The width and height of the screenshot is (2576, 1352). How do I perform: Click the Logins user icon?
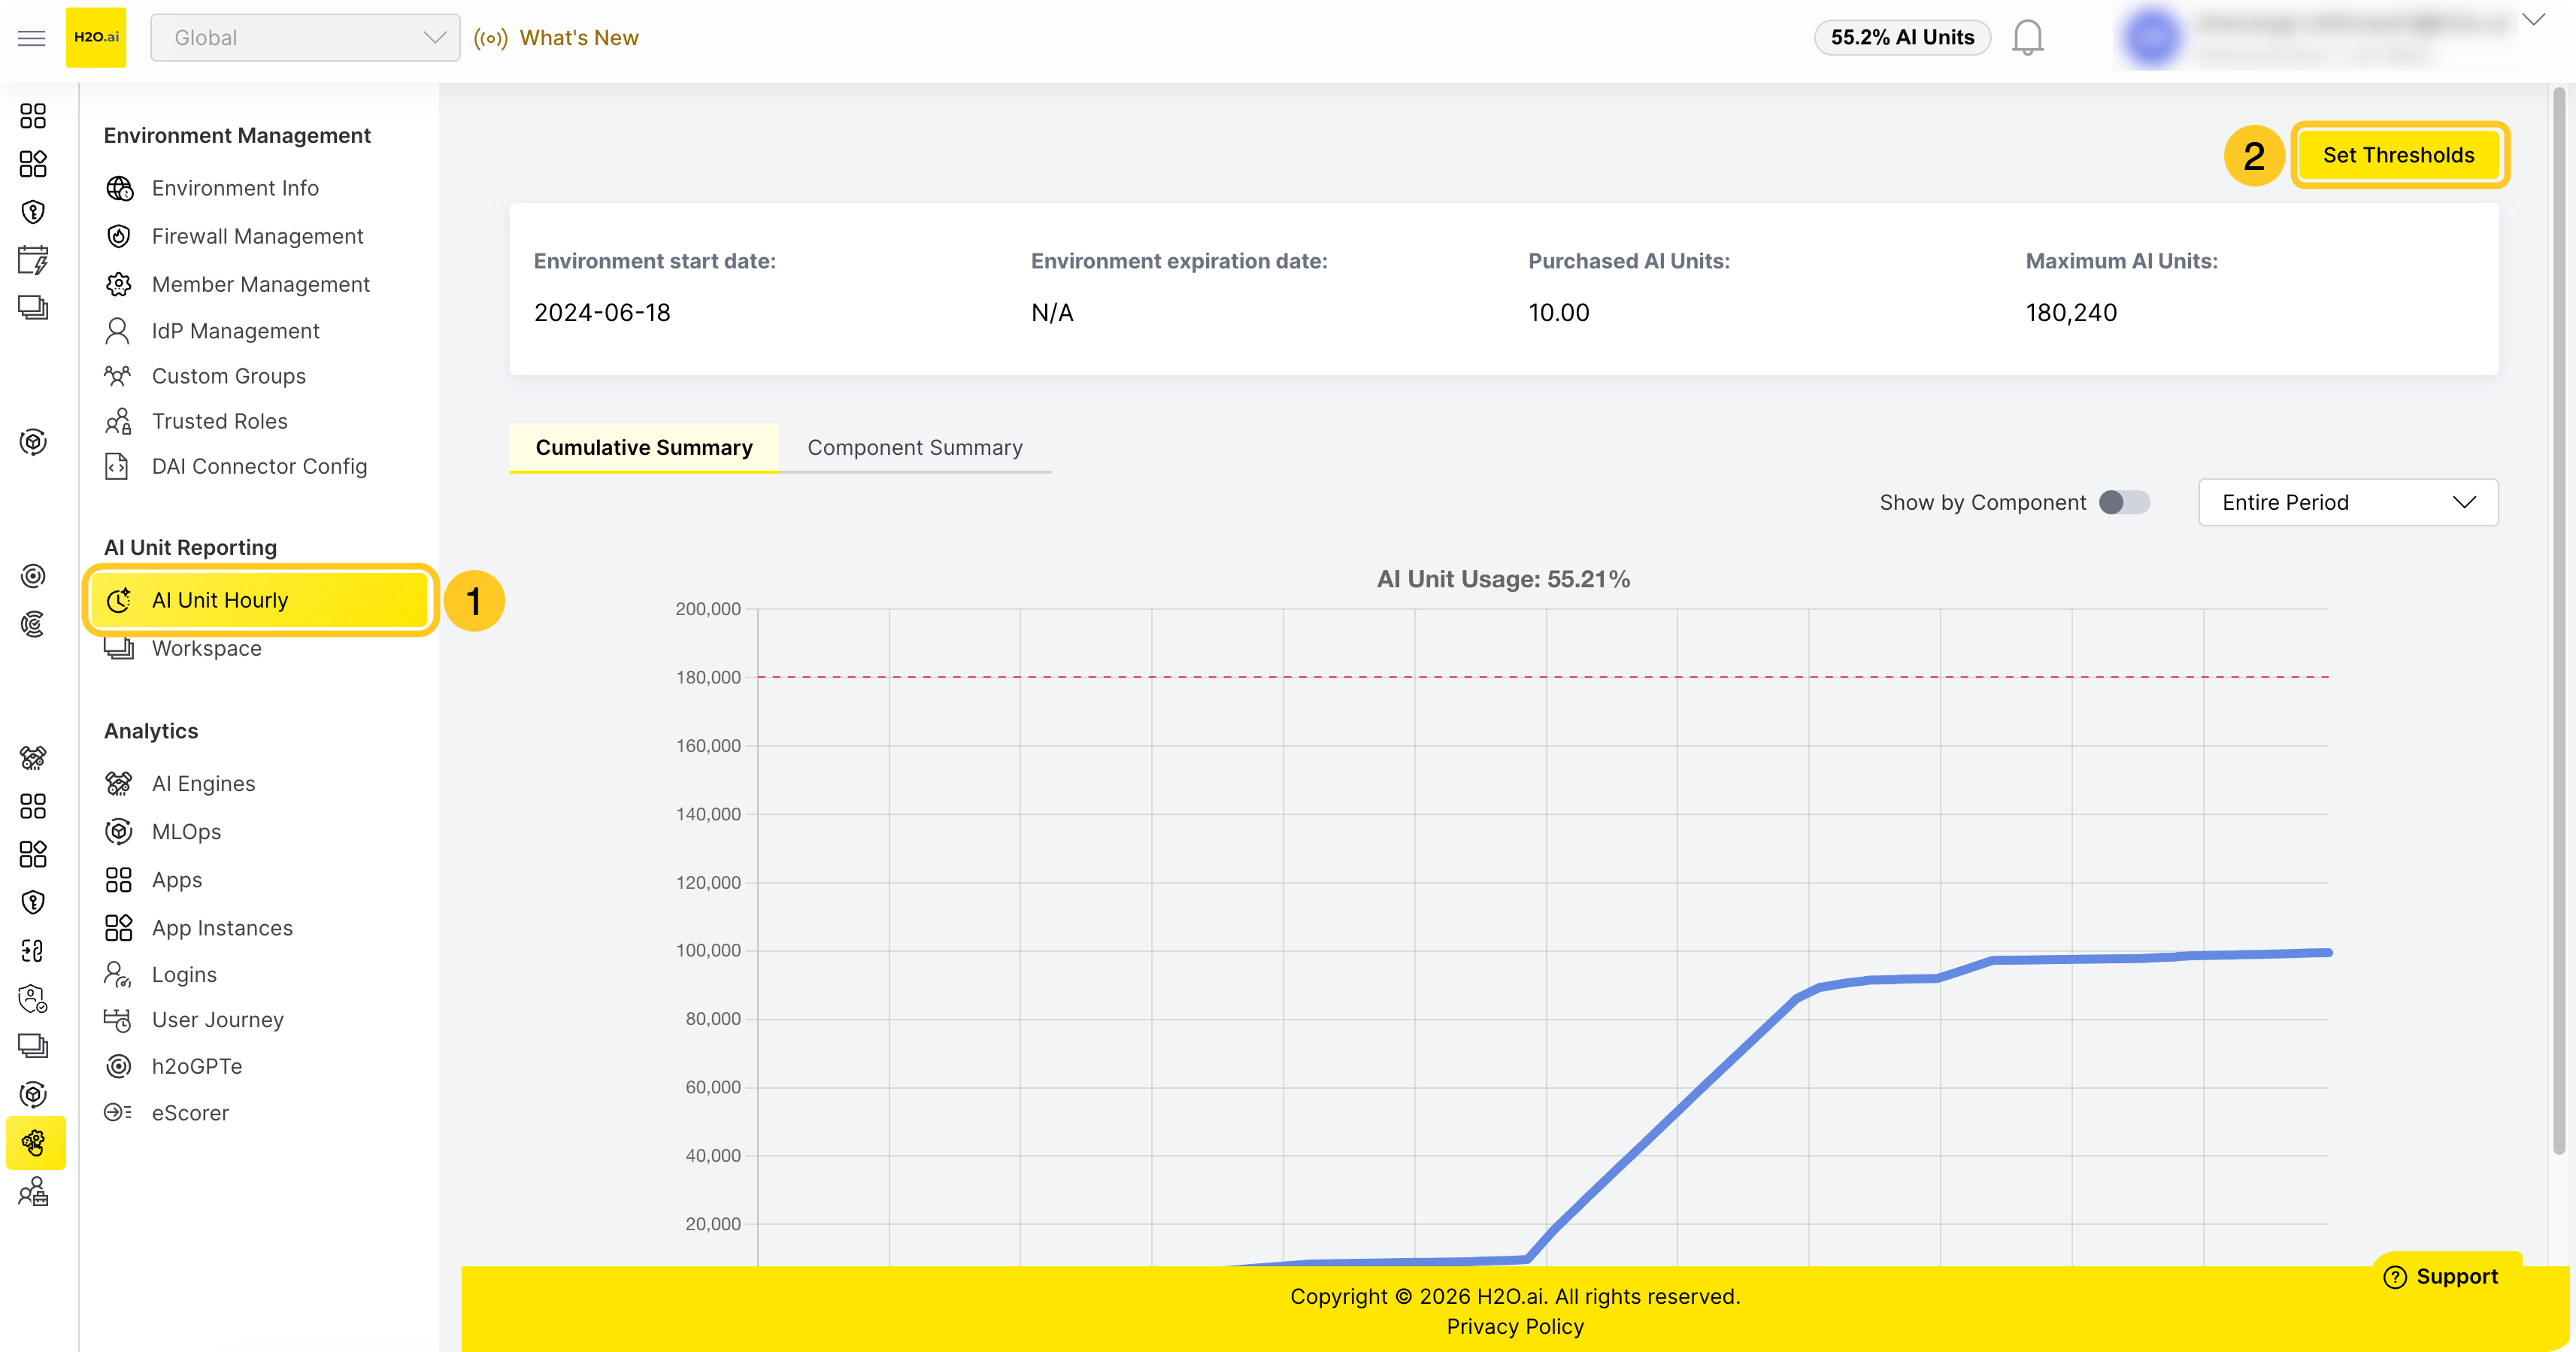click(x=118, y=974)
